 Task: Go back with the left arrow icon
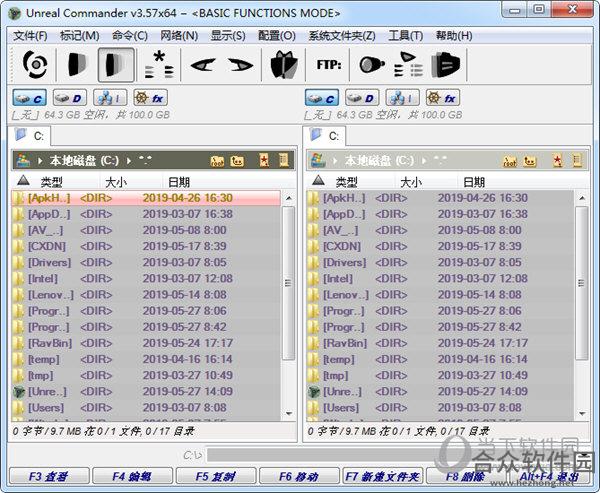tap(203, 65)
